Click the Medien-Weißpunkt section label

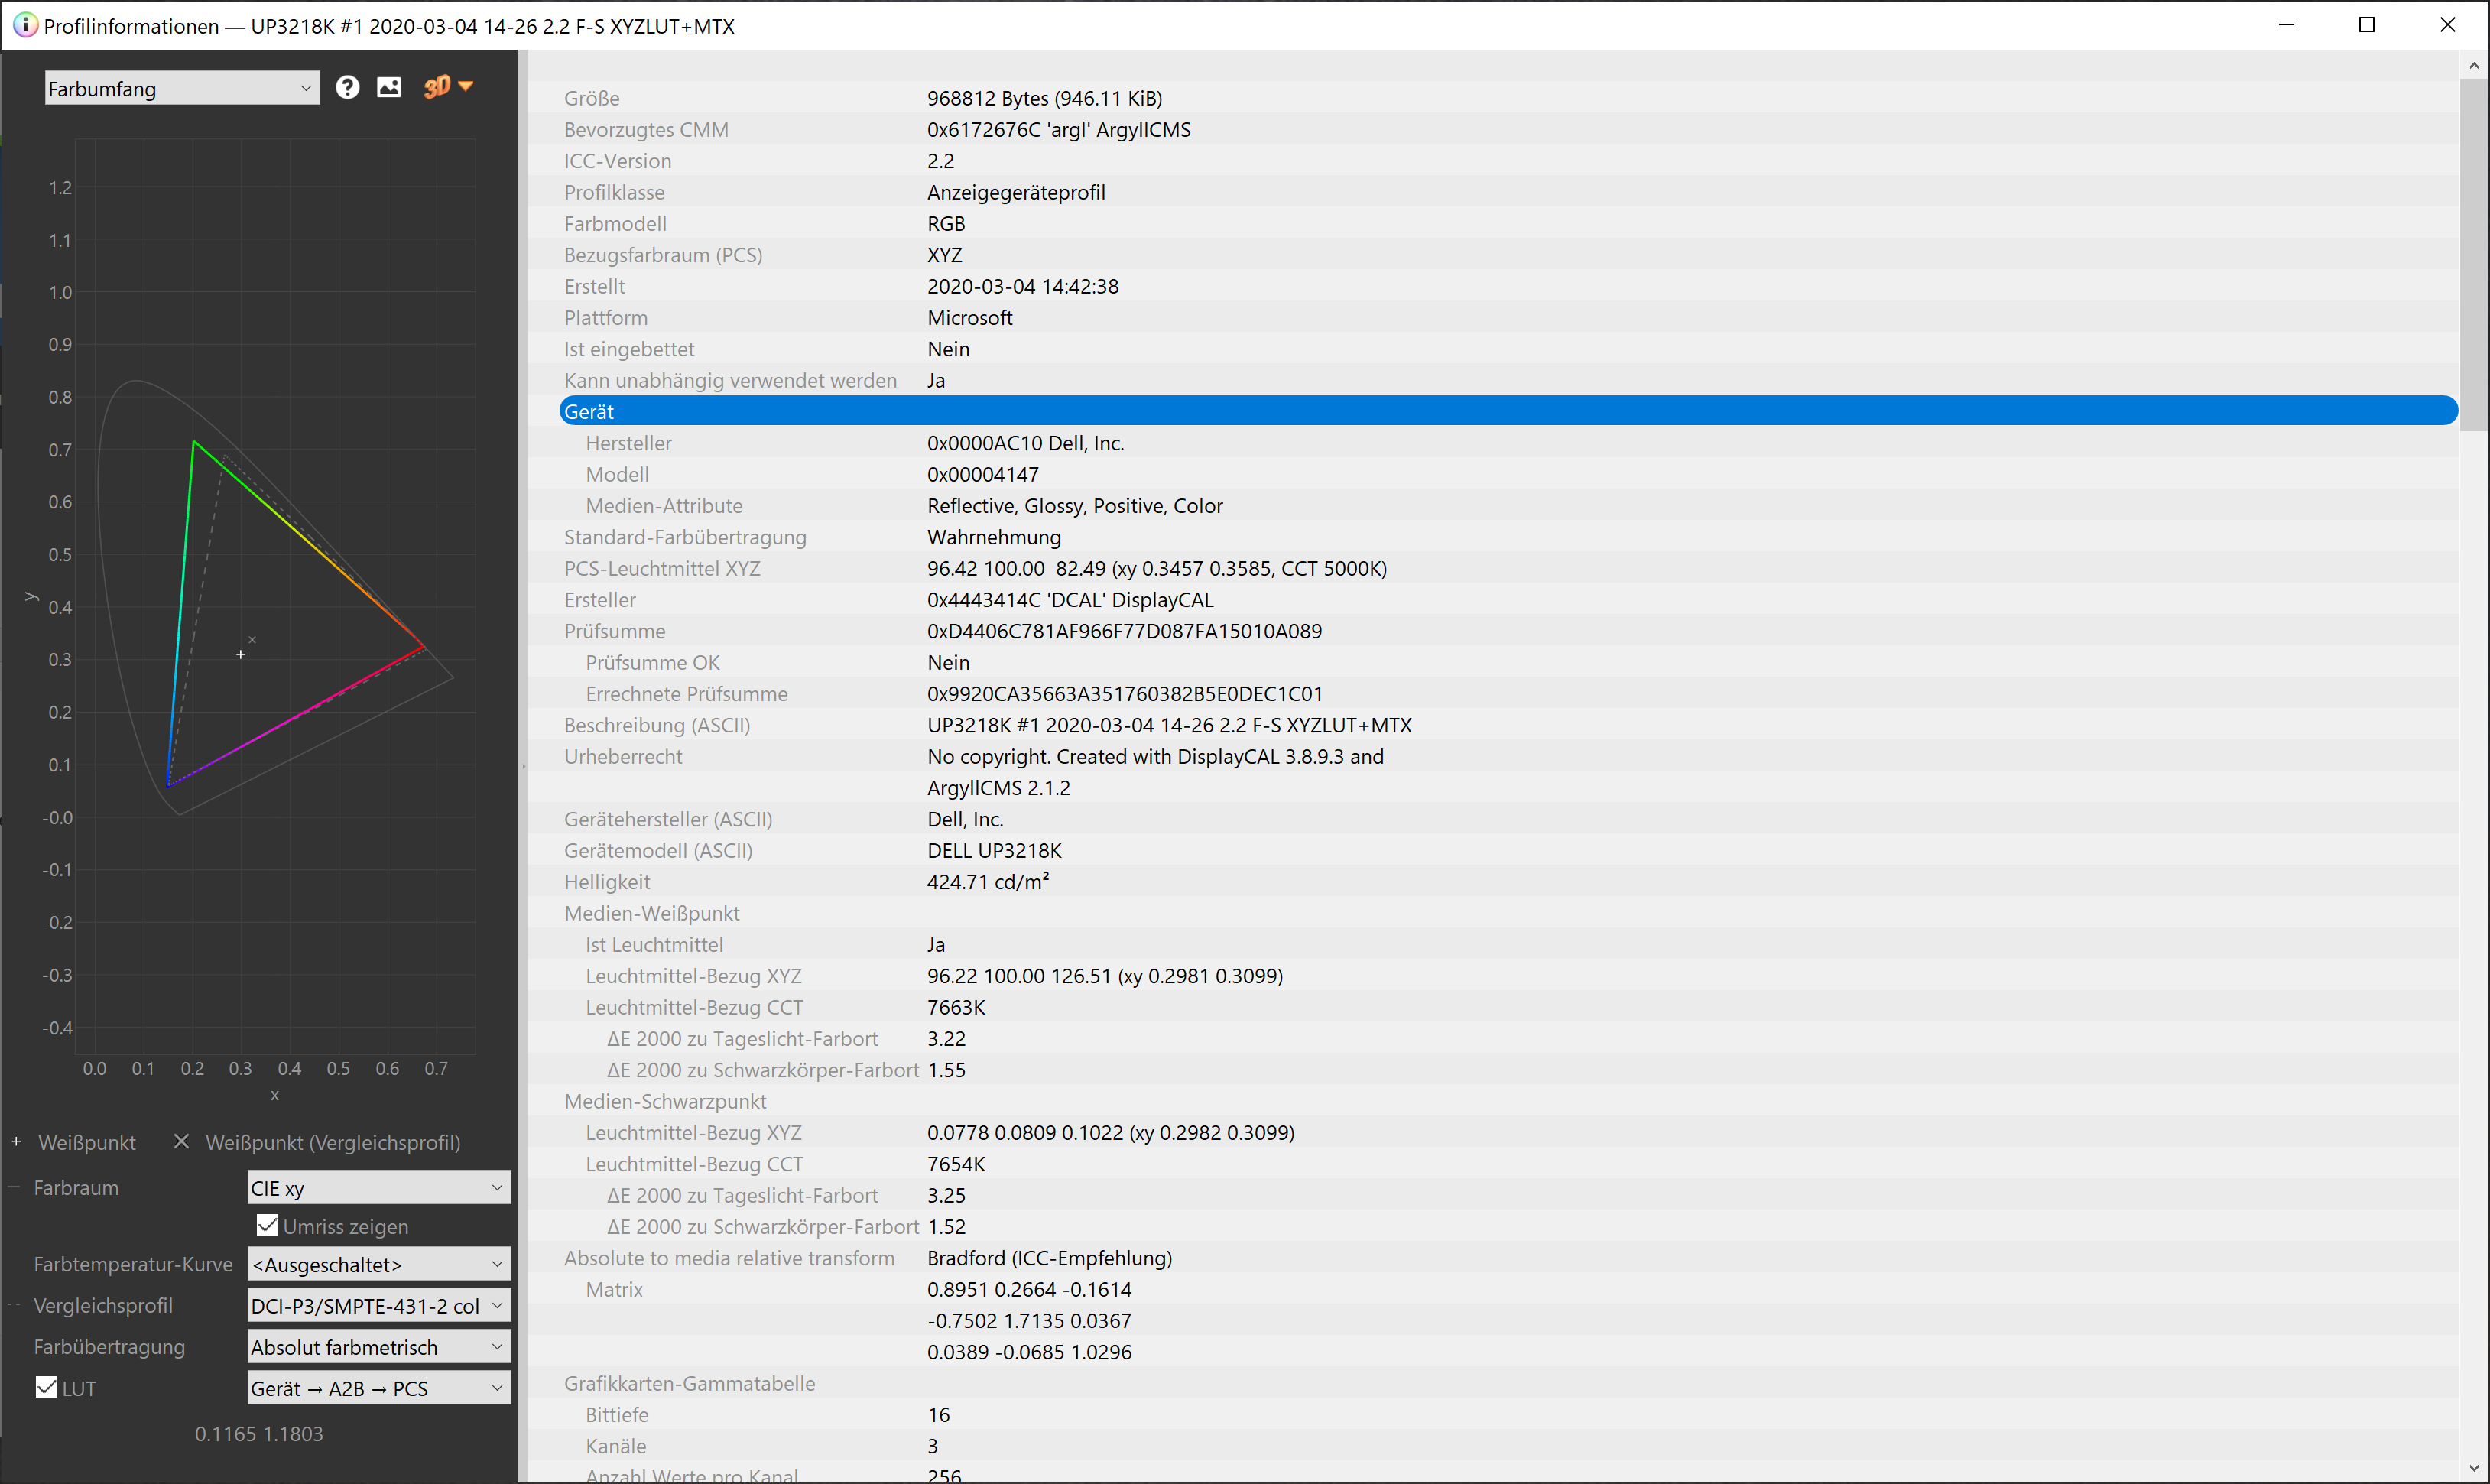(x=652, y=912)
